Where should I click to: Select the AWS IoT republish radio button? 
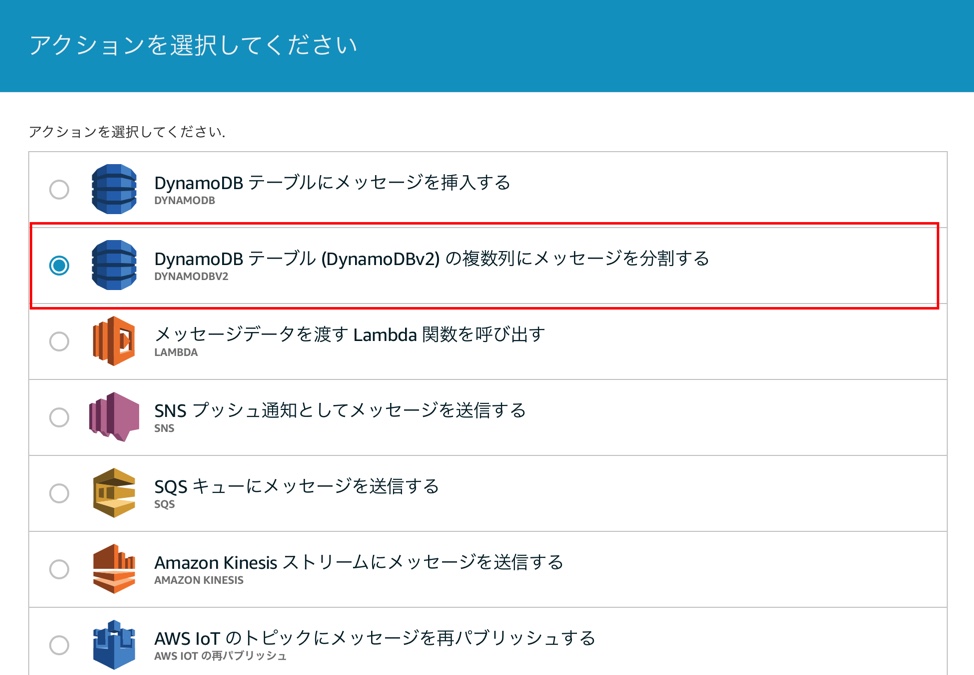[x=59, y=643]
